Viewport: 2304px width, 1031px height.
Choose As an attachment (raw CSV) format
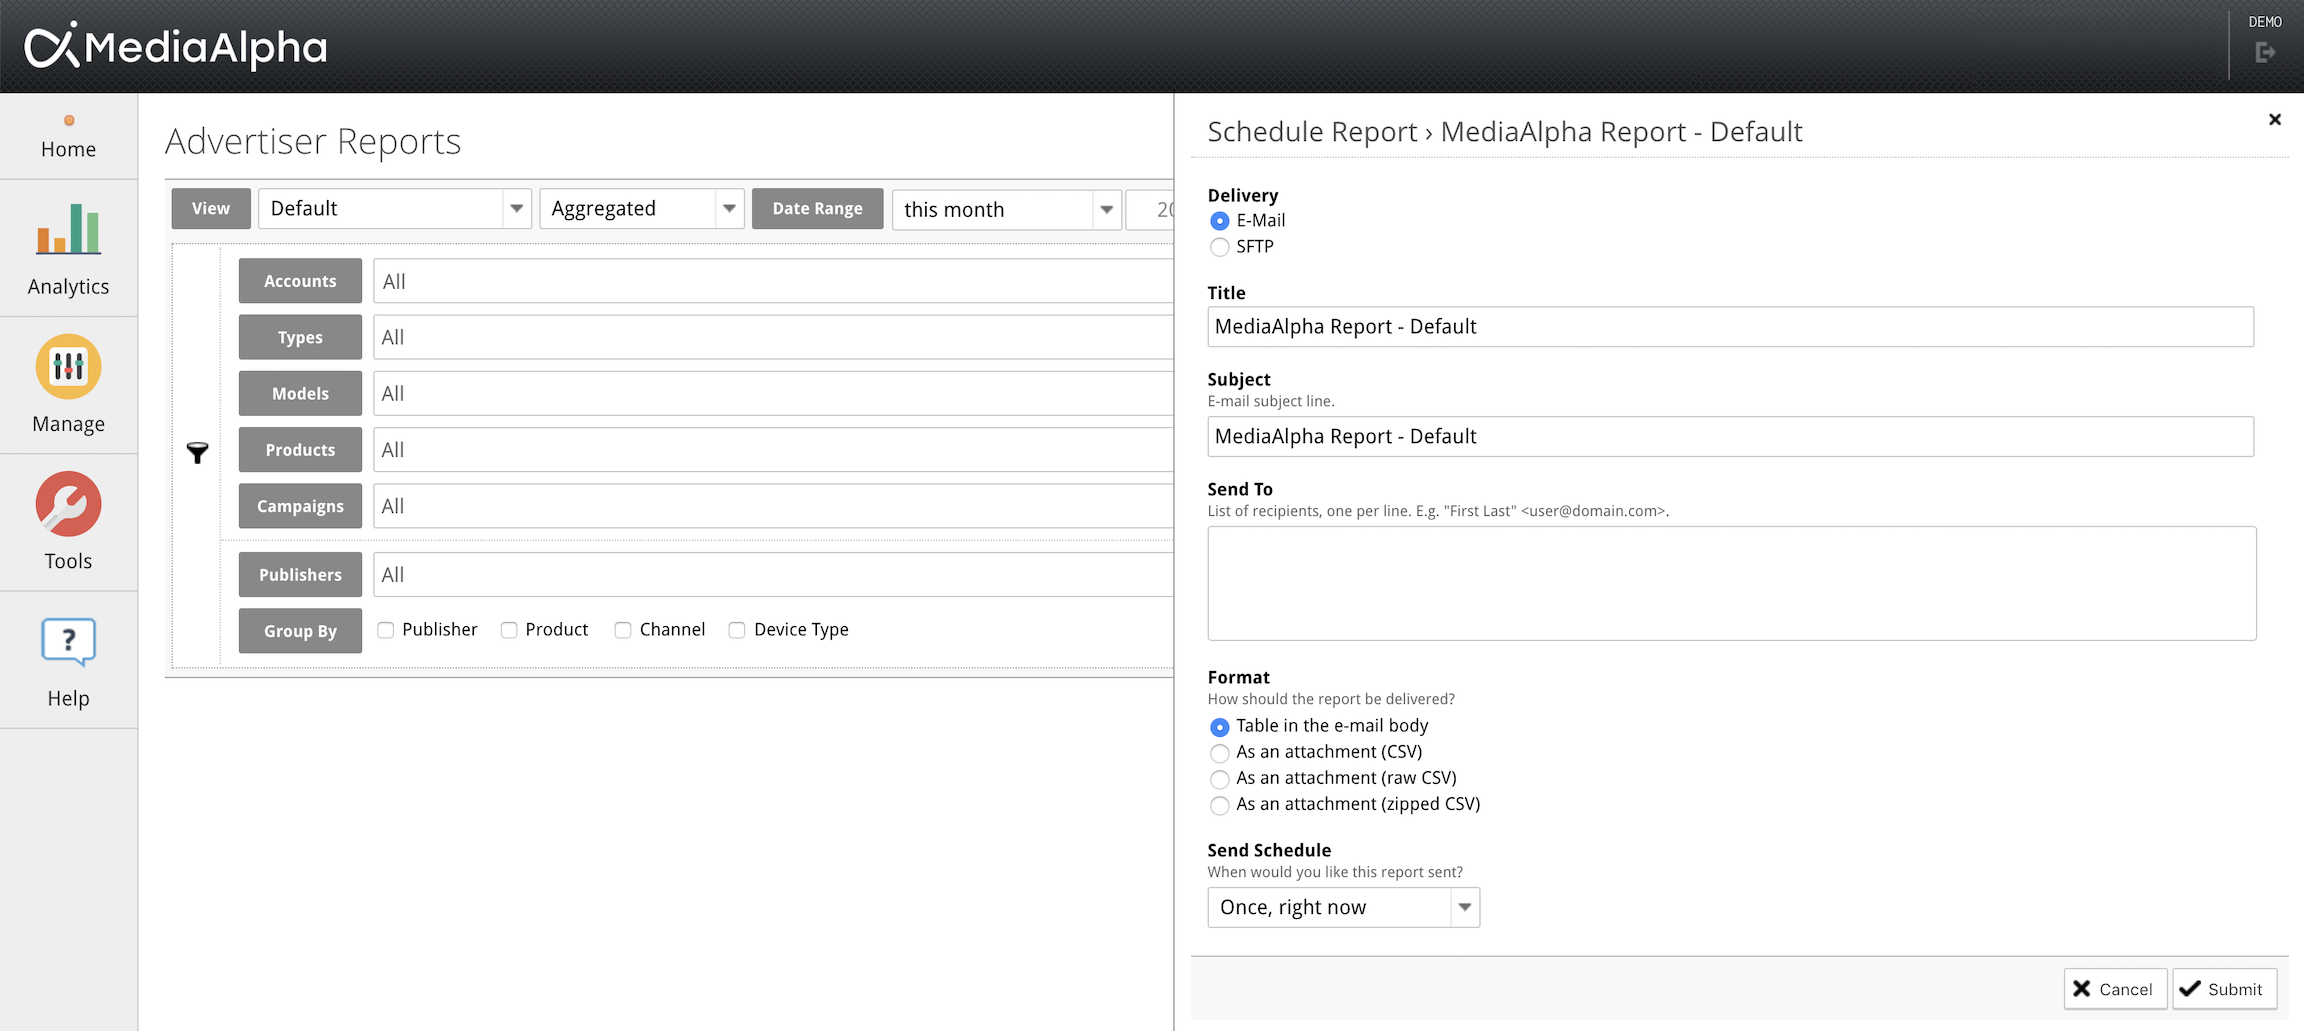[x=1219, y=779]
